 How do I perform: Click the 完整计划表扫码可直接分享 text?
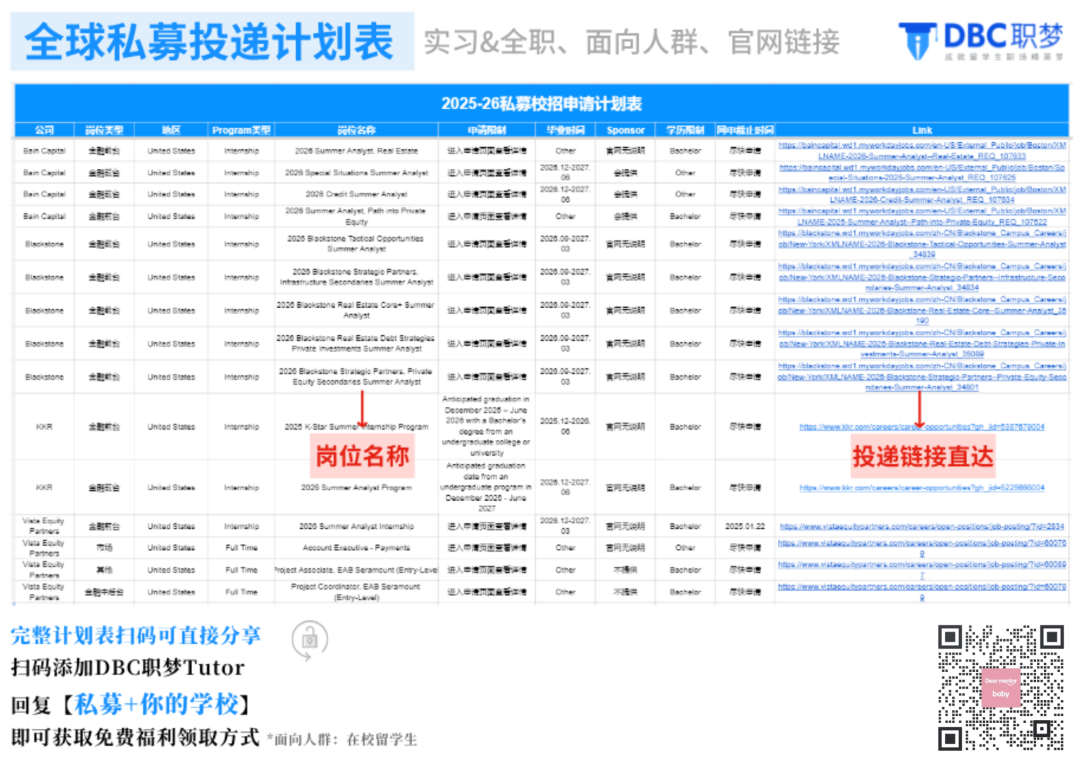pos(136,635)
